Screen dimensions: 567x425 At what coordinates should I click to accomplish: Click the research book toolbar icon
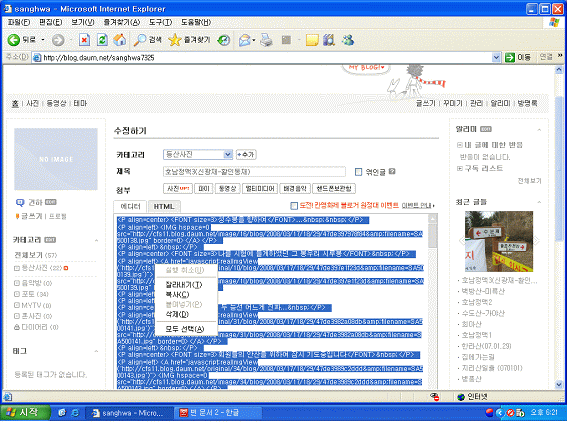[329, 40]
